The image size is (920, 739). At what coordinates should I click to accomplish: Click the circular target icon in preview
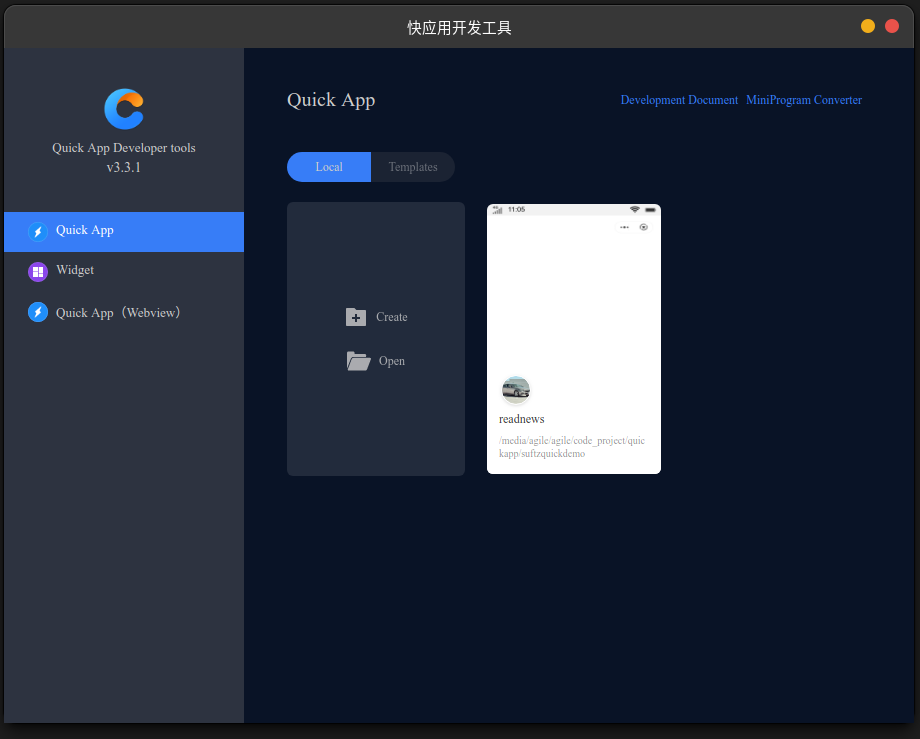pos(643,227)
